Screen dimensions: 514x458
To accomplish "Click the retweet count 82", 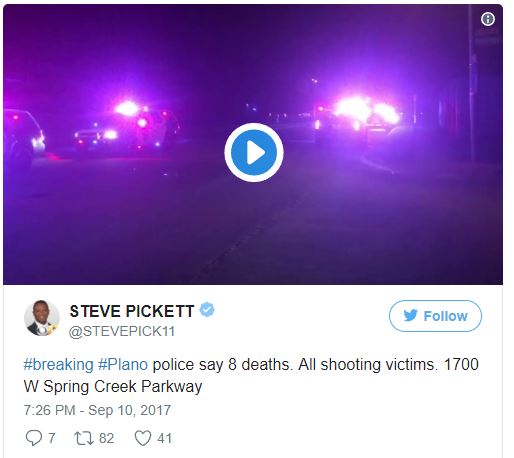I will [x=107, y=438].
